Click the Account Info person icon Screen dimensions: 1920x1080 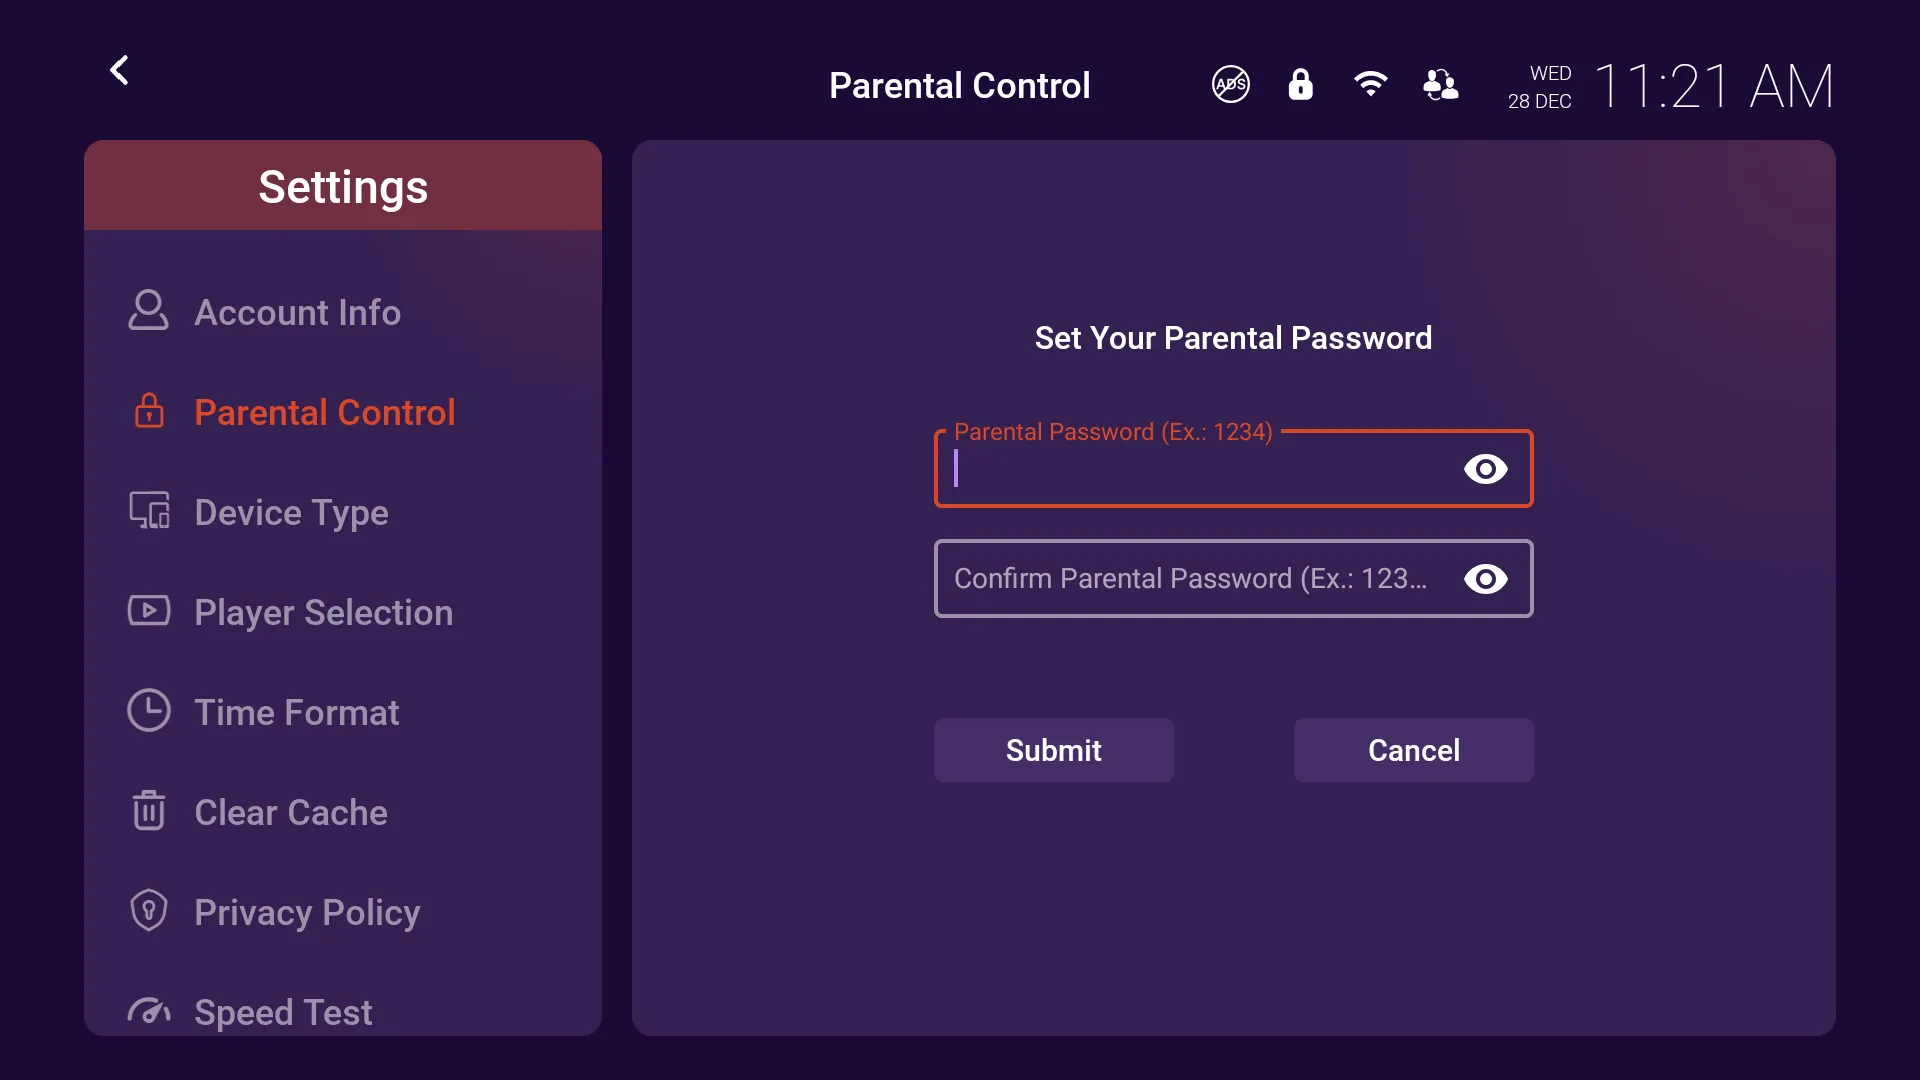pos(148,310)
